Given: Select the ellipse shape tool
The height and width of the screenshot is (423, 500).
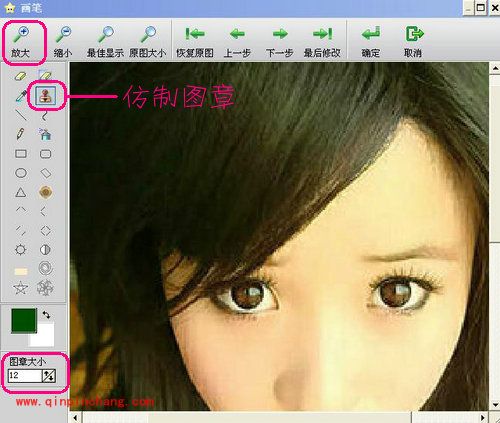Looking at the screenshot, I should coord(21,173).
